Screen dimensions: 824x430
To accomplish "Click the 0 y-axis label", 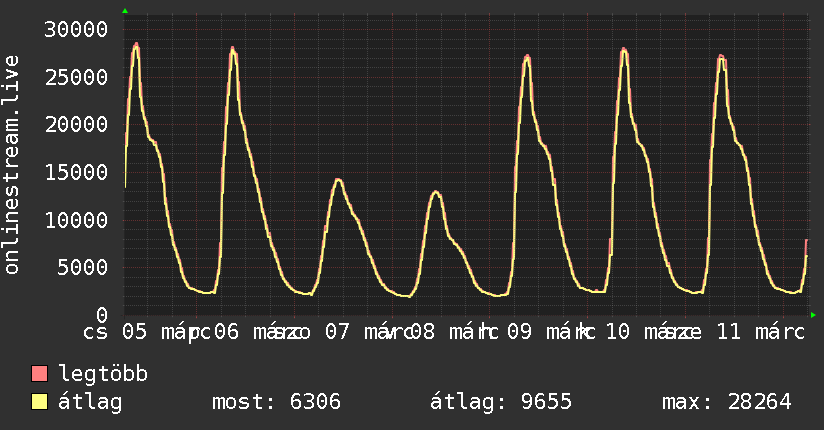I will [x=102, y=315].
